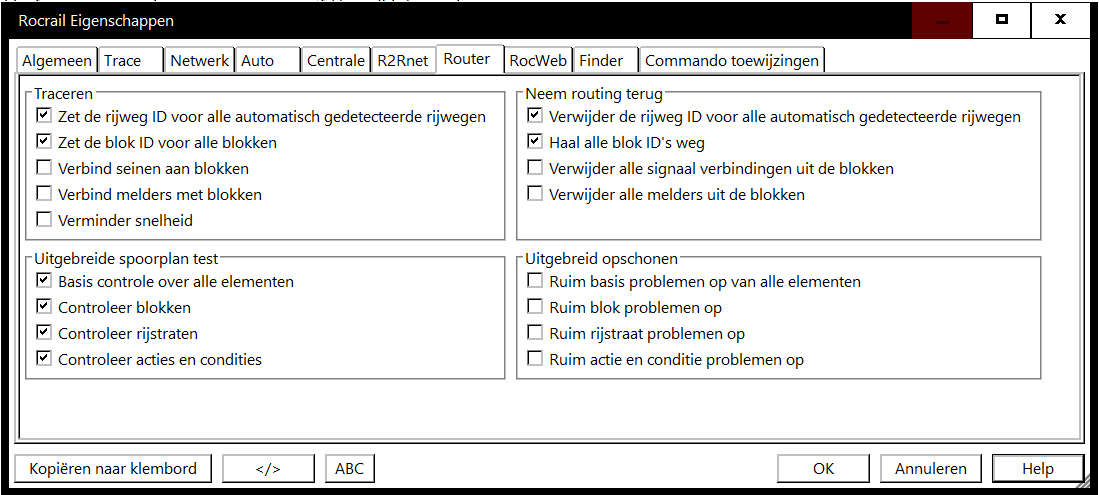This screenshot has height=495, width=1099.
Task: Enable 'Ruim blok problemen op' checkbox
Action: point(535,308)
